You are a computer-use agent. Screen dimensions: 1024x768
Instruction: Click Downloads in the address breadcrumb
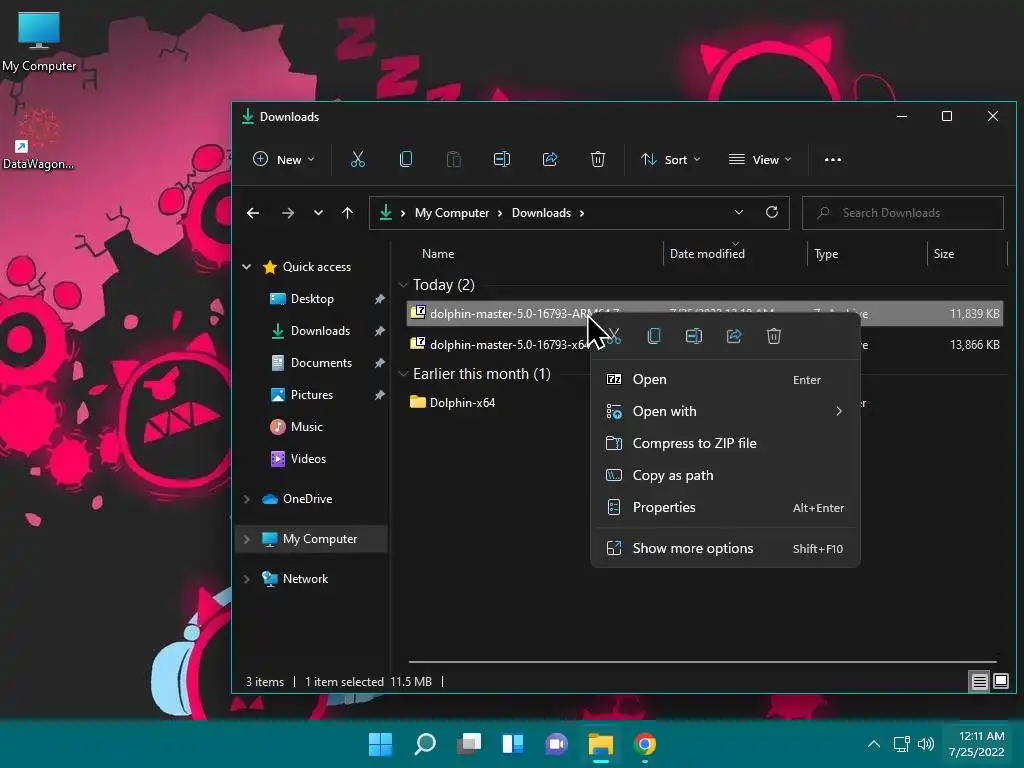541,213
